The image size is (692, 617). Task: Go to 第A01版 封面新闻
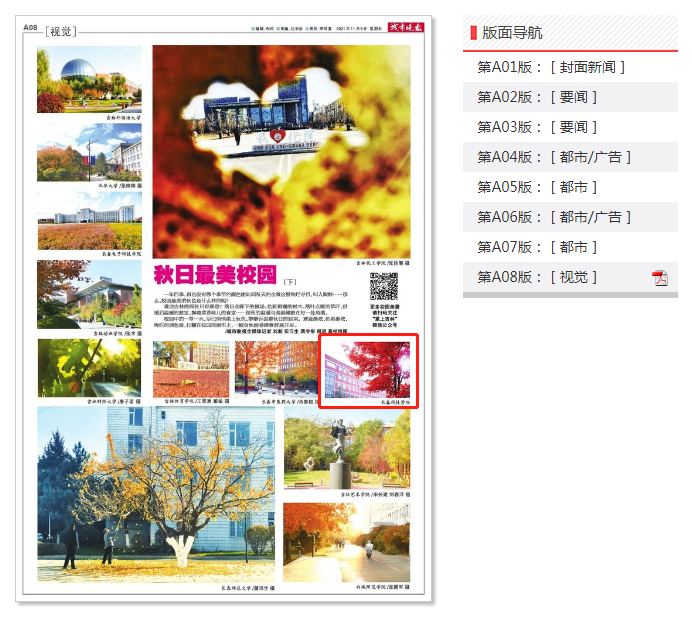(x=551, y=67)
